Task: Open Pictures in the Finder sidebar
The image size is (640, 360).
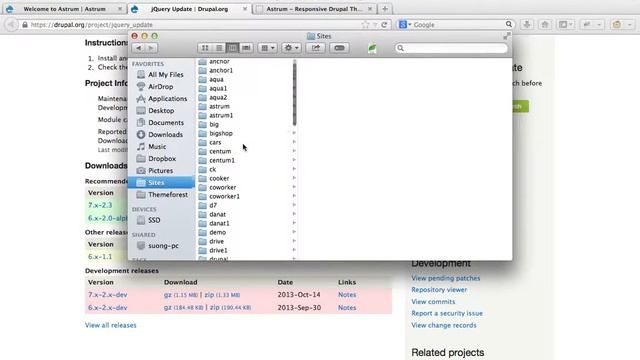Action: (x=161, y=171)
